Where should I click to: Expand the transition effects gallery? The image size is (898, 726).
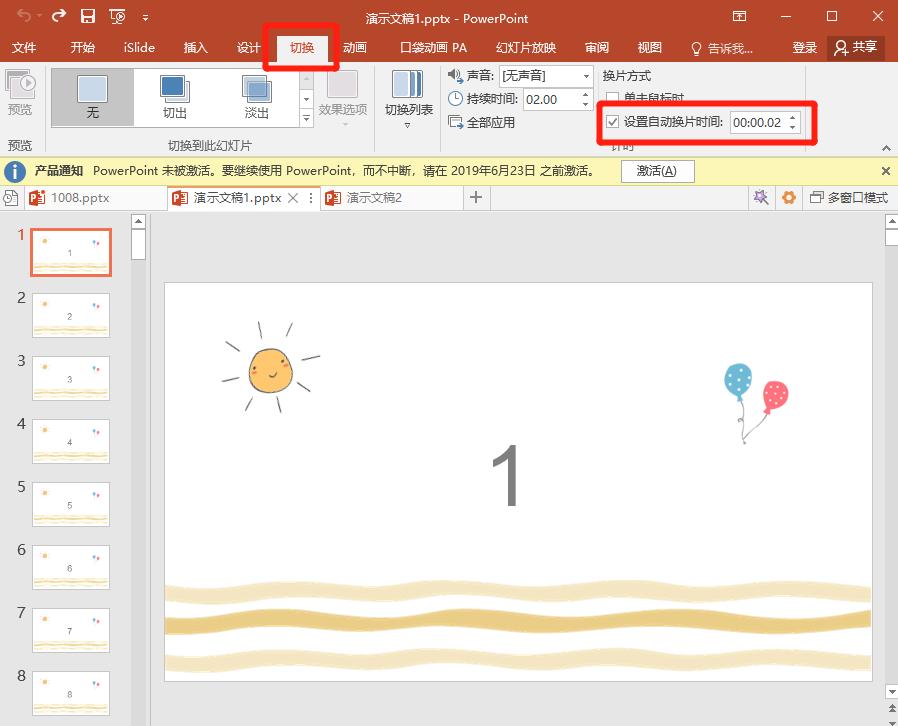tap(307, 119)
